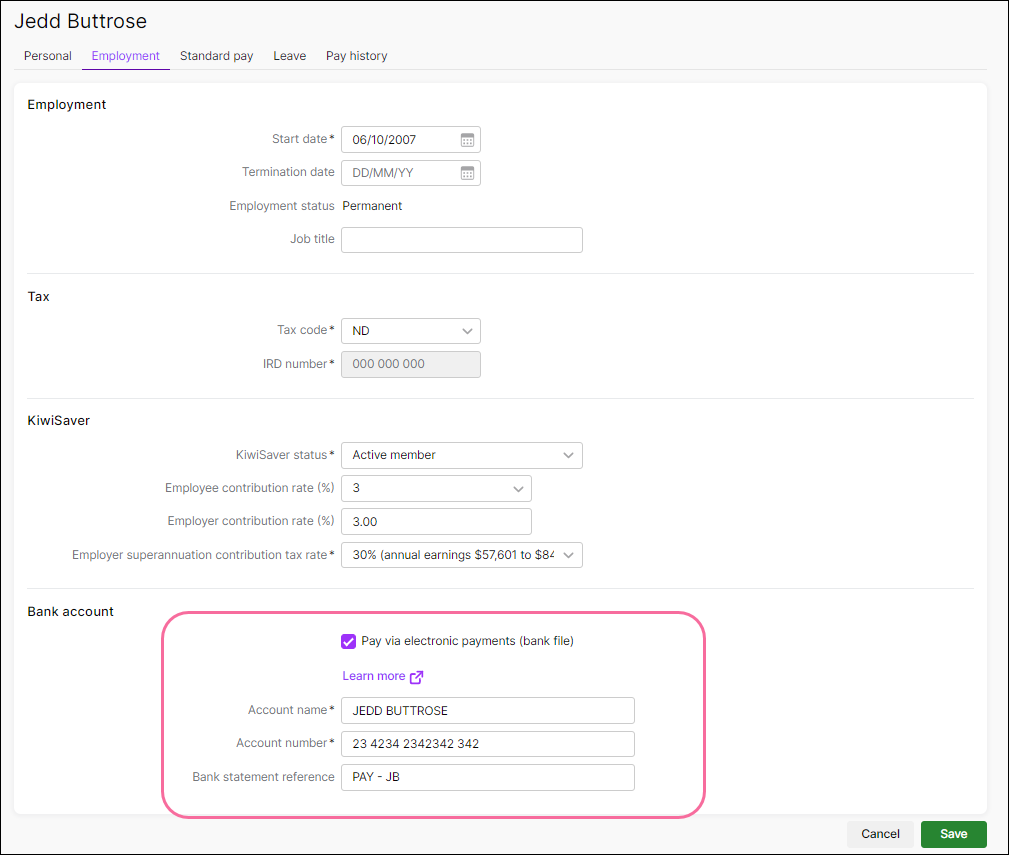Screen dimensions: 1009x855
Task: Expand the Tax code dropdown
Action: pyautogui.click(x=411, y=331)
